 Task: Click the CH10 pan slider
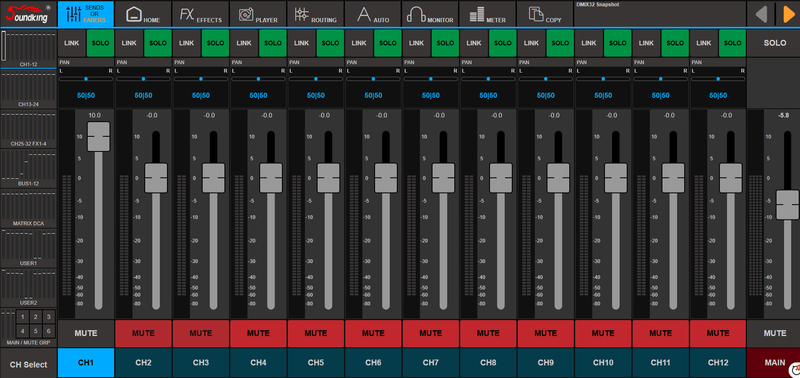coord(603,79)
